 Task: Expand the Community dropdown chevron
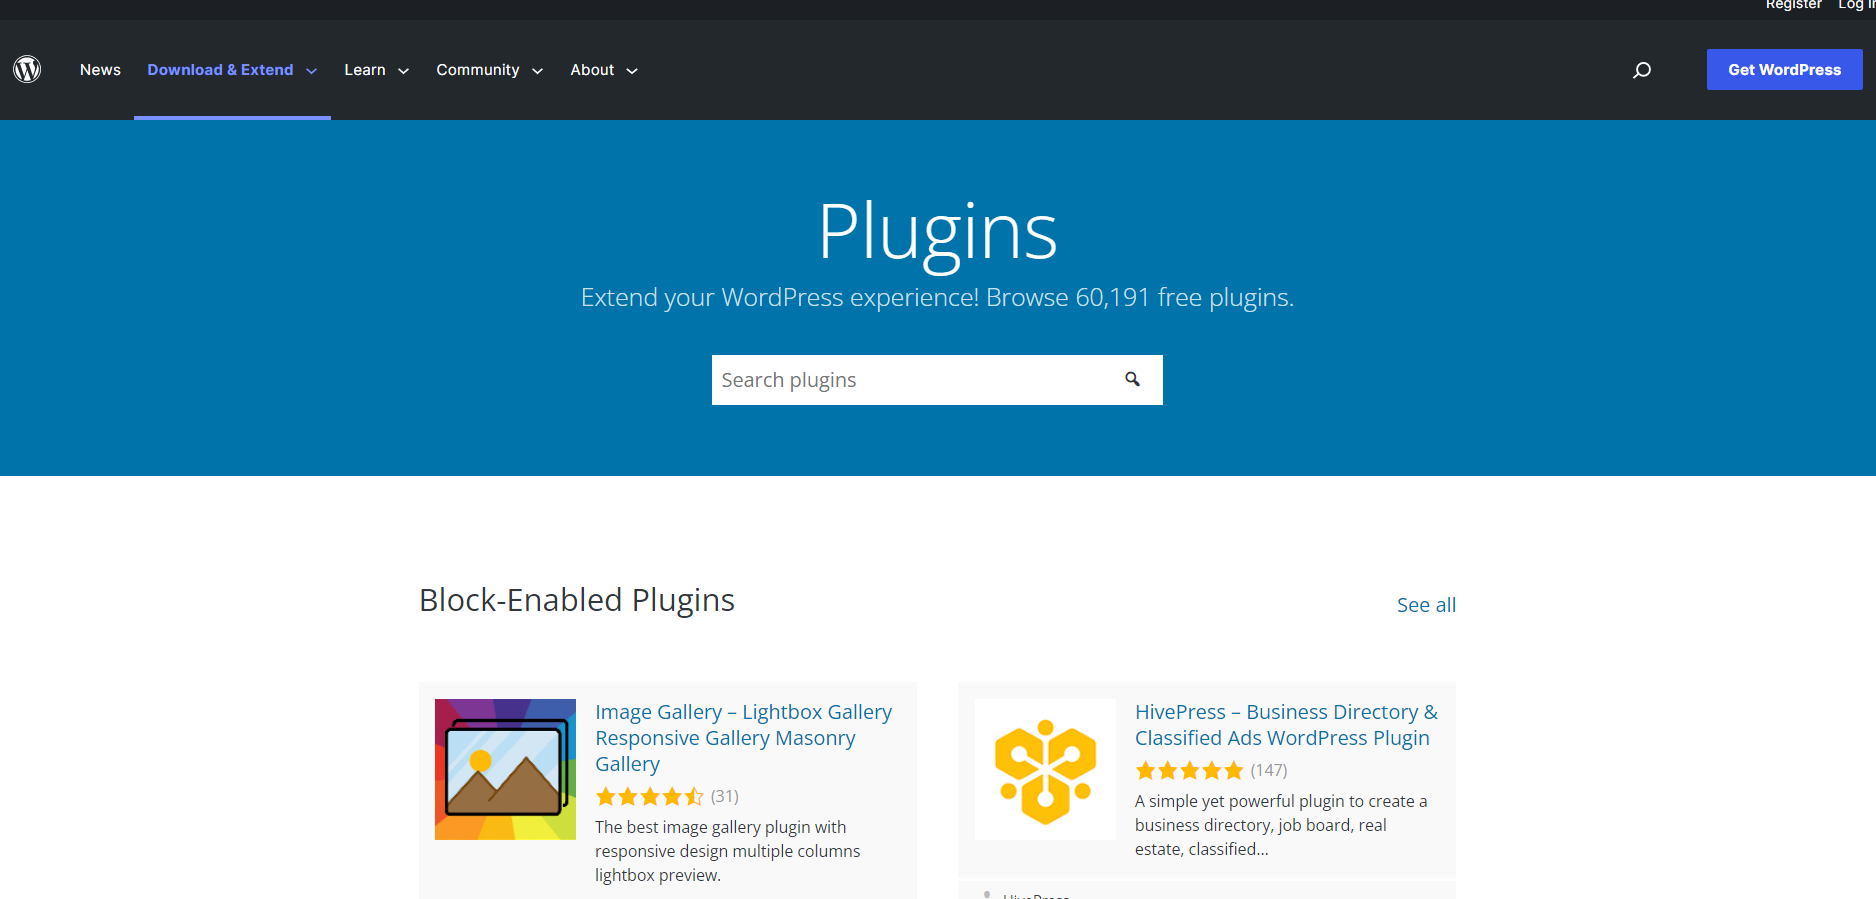coord(537,71)
